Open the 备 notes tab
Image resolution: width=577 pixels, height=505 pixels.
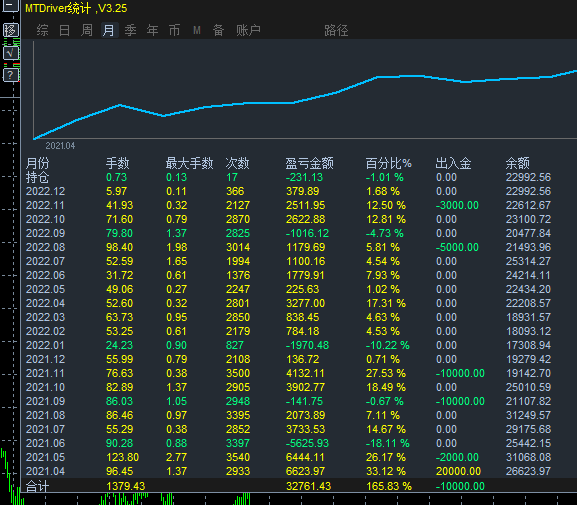click(219, 30)
